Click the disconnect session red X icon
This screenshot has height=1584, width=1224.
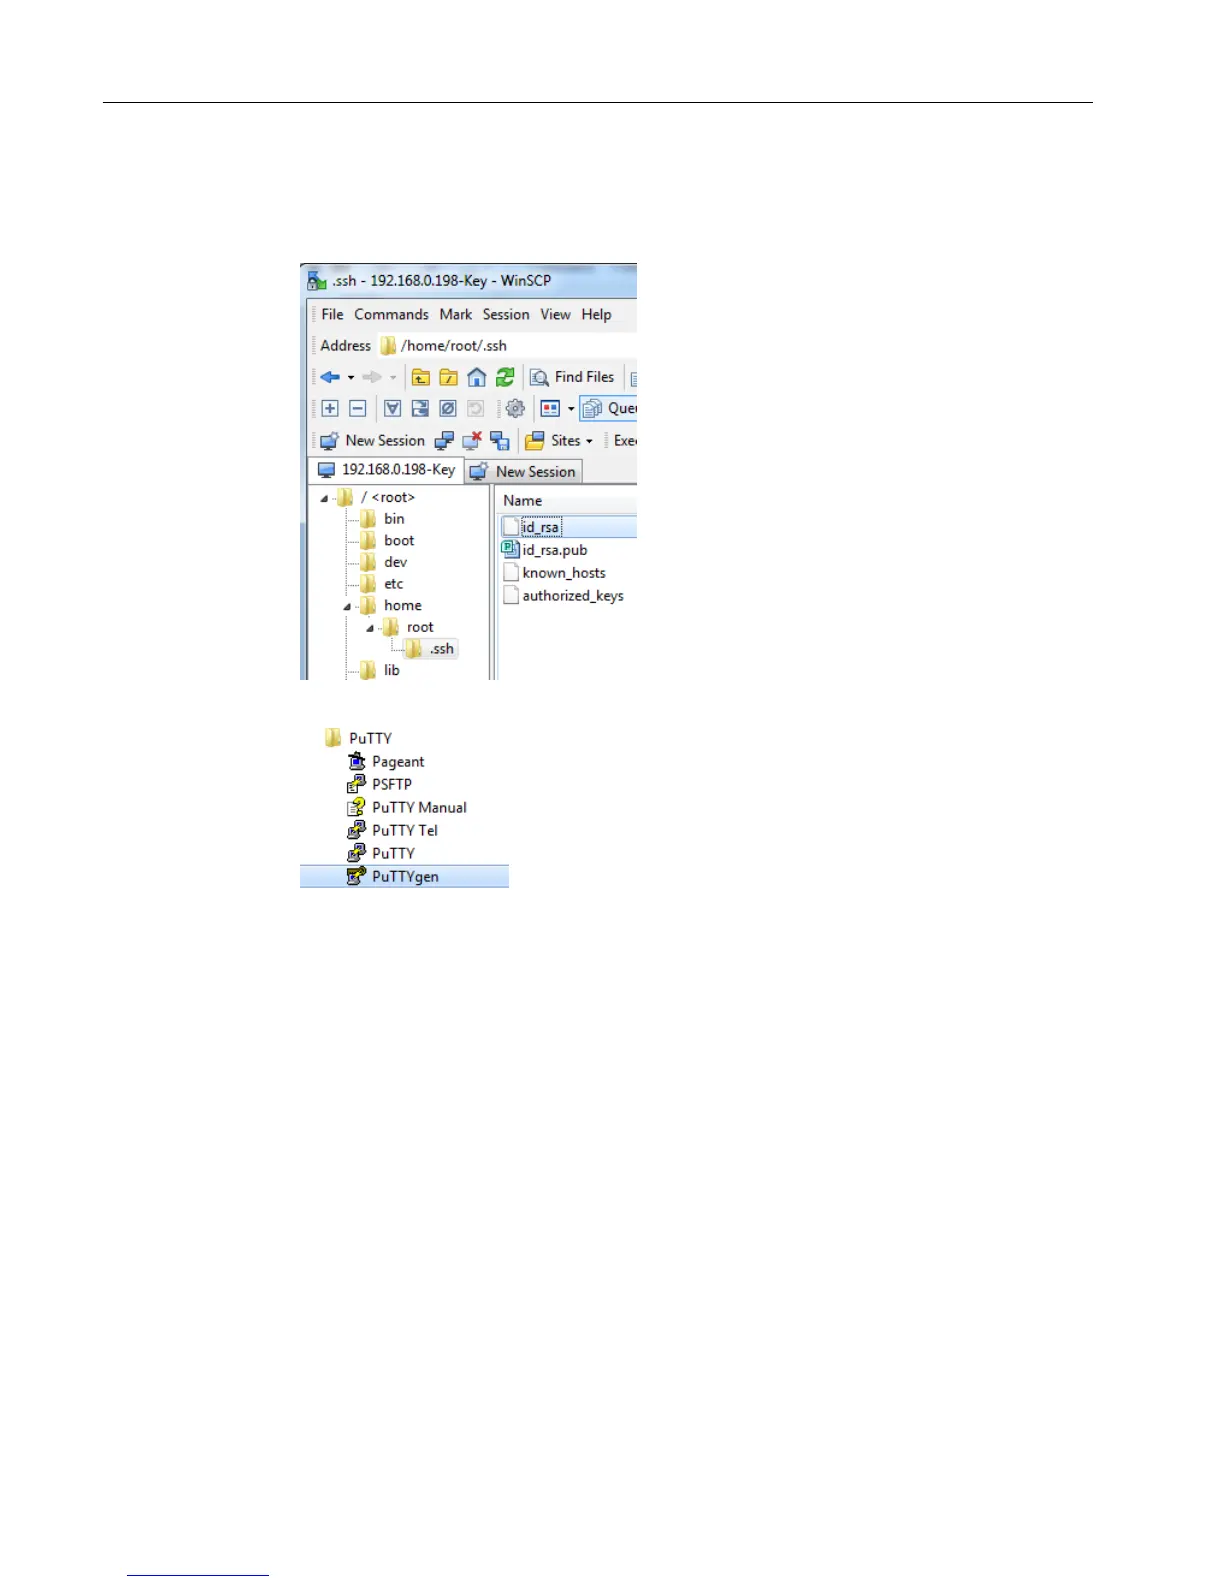[472, 440]
